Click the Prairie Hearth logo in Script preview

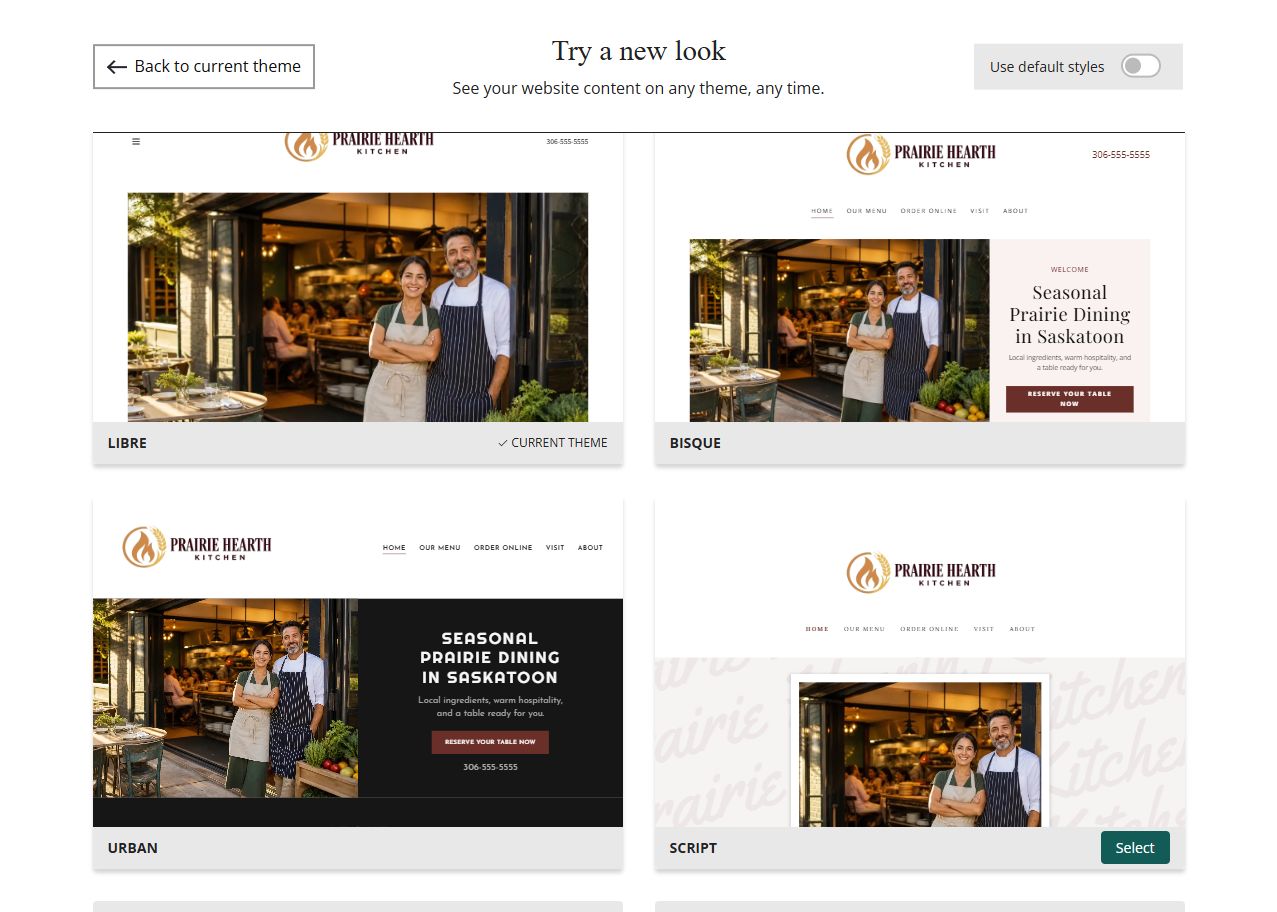pyautogui.click(x=921, y=573)
